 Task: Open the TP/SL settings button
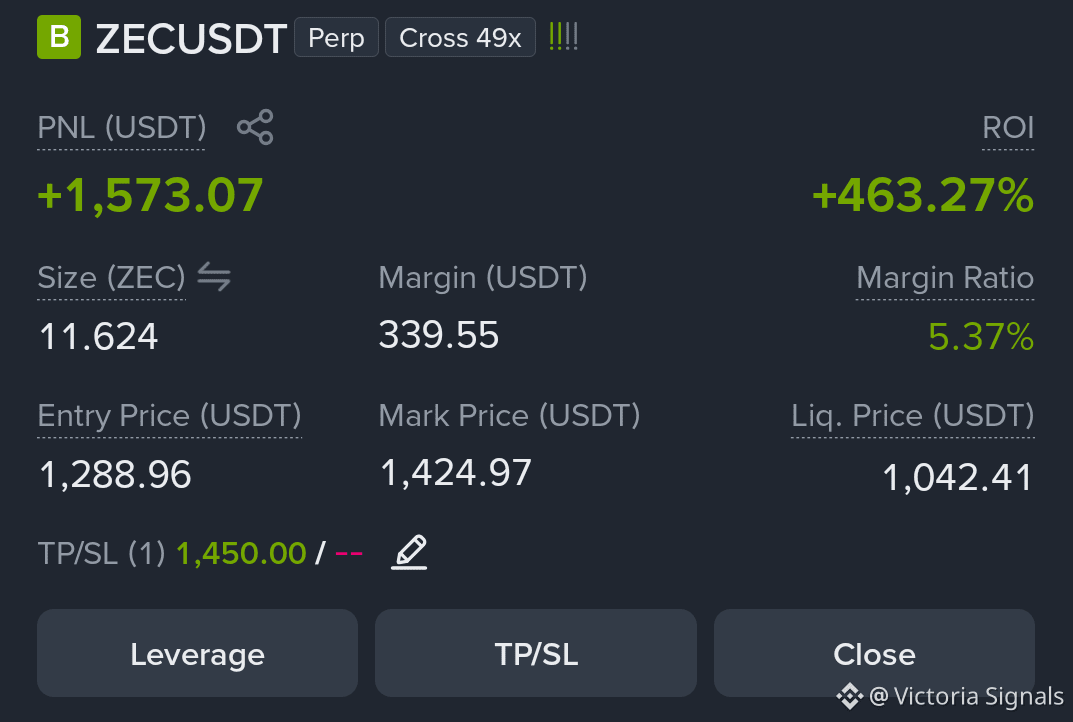click(x=536, y=654)
